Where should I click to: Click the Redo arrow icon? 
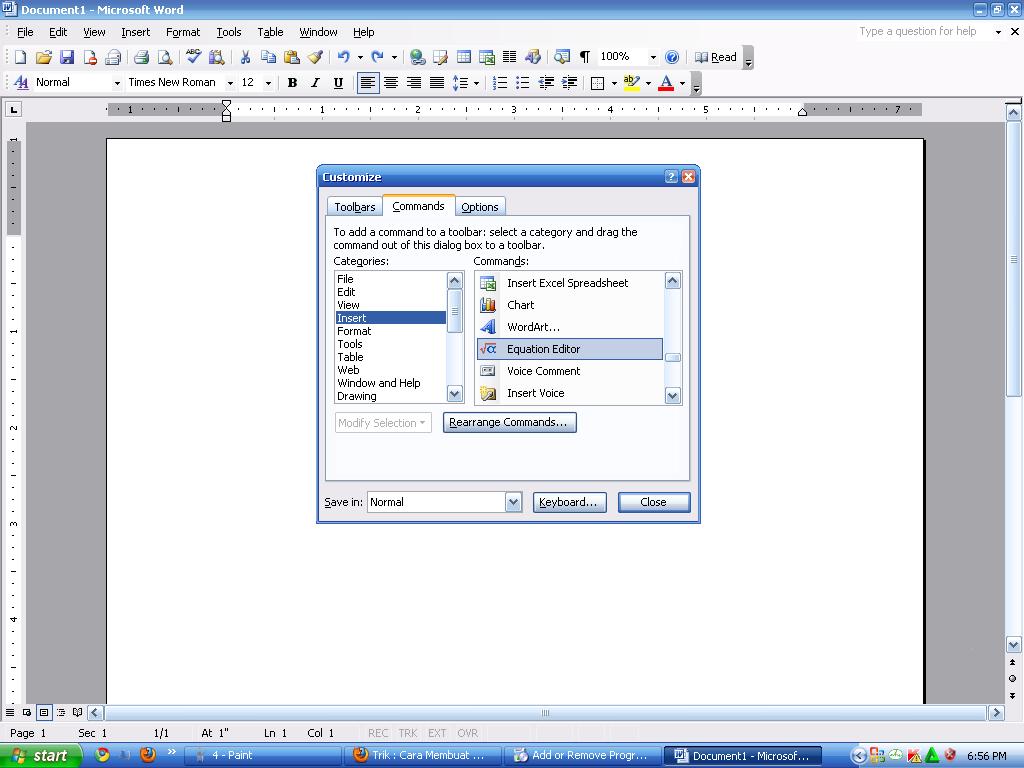point(377,57)
